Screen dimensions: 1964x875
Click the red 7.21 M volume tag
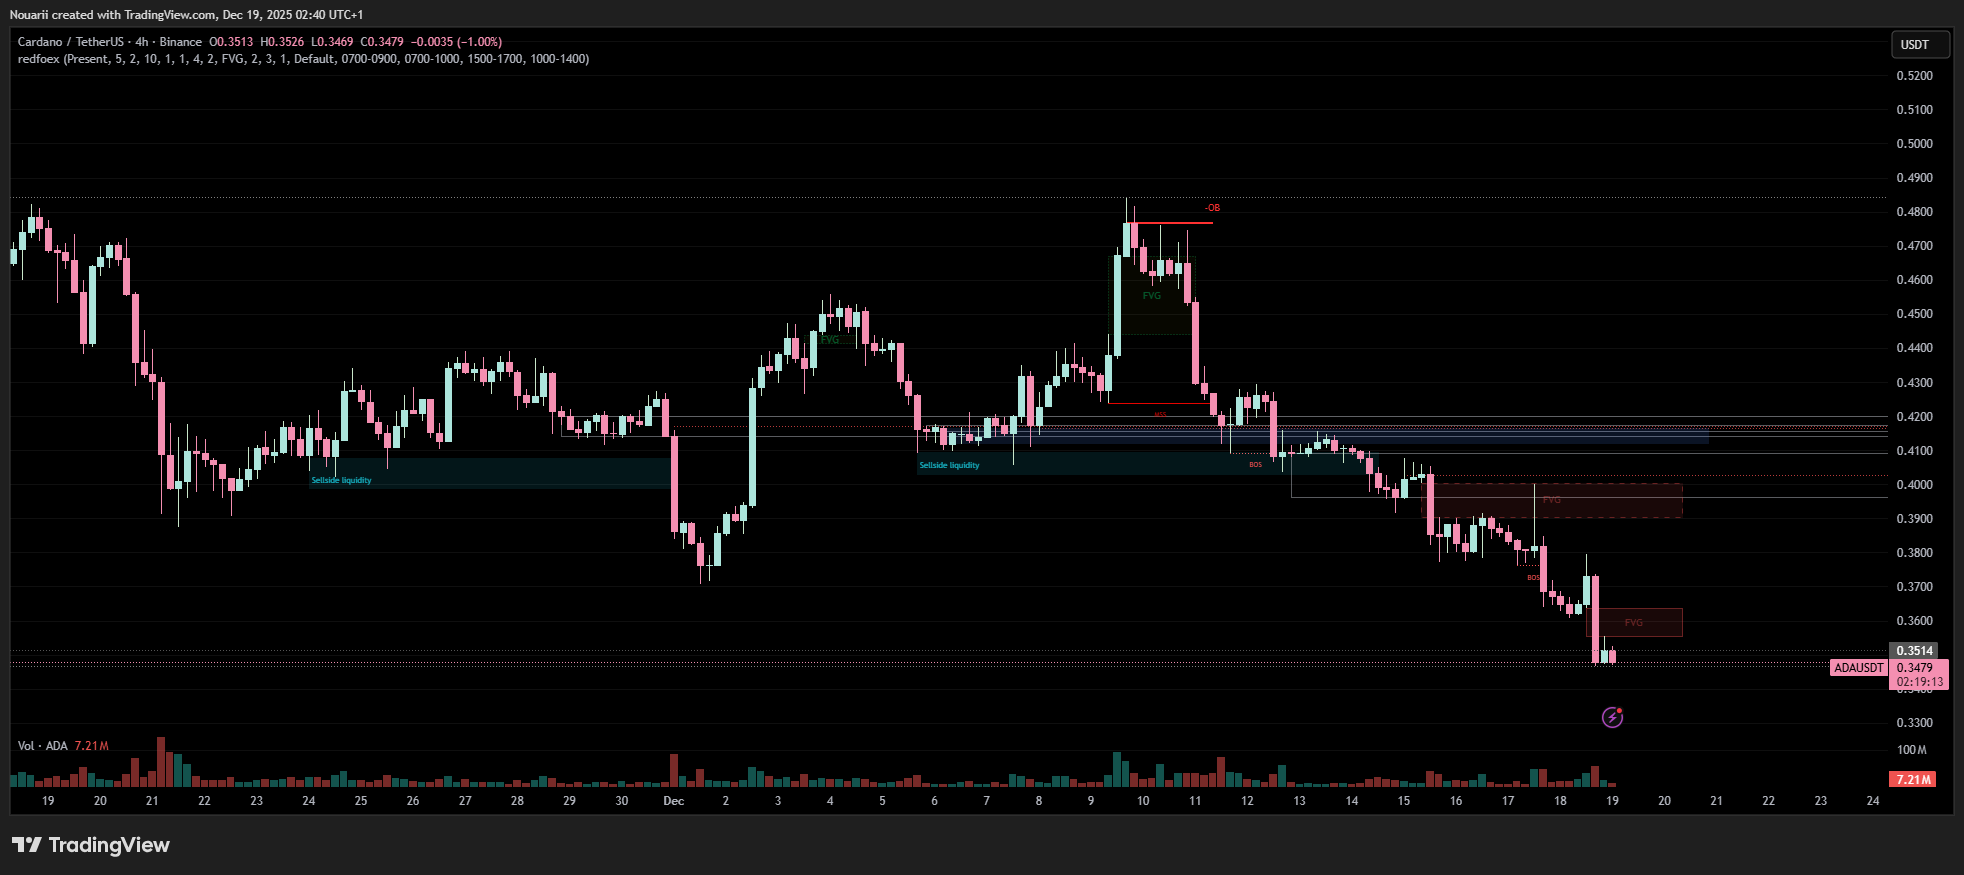(x=1913, y=779)
